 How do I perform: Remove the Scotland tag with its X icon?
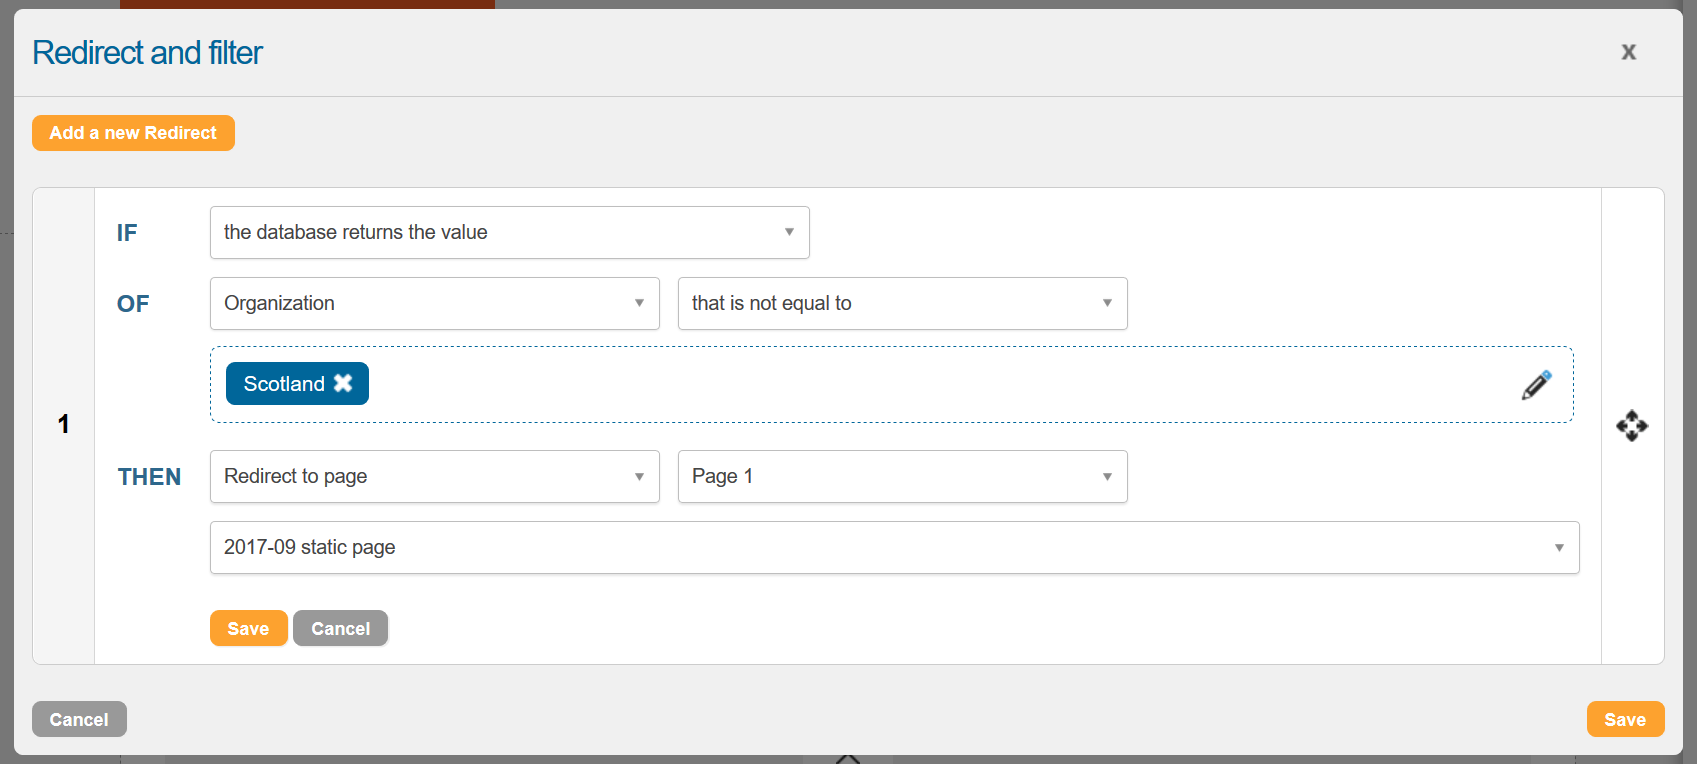(x=343, y=383)
